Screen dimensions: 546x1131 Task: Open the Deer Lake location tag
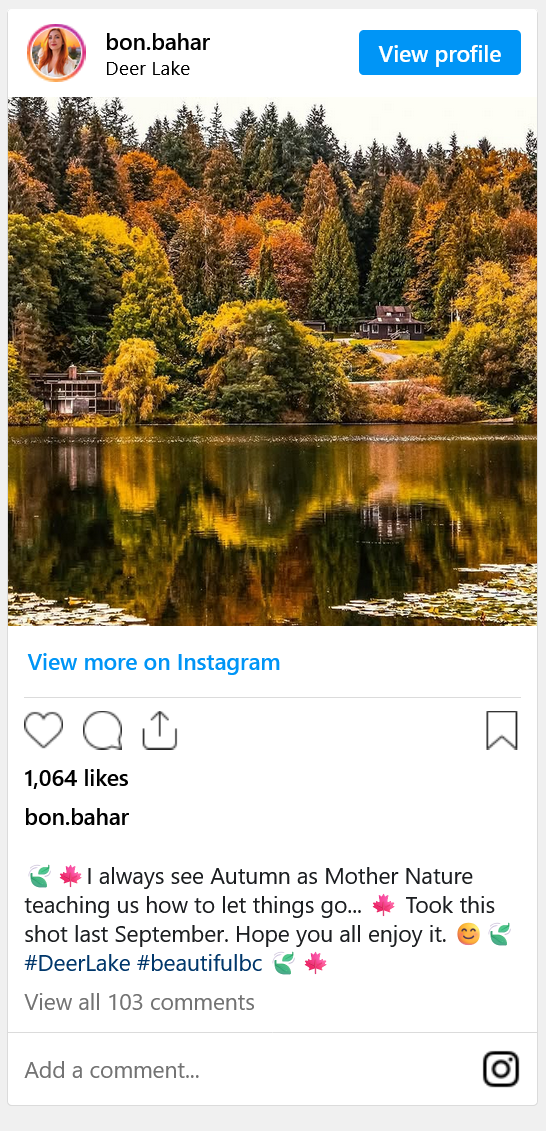point(148,69)
